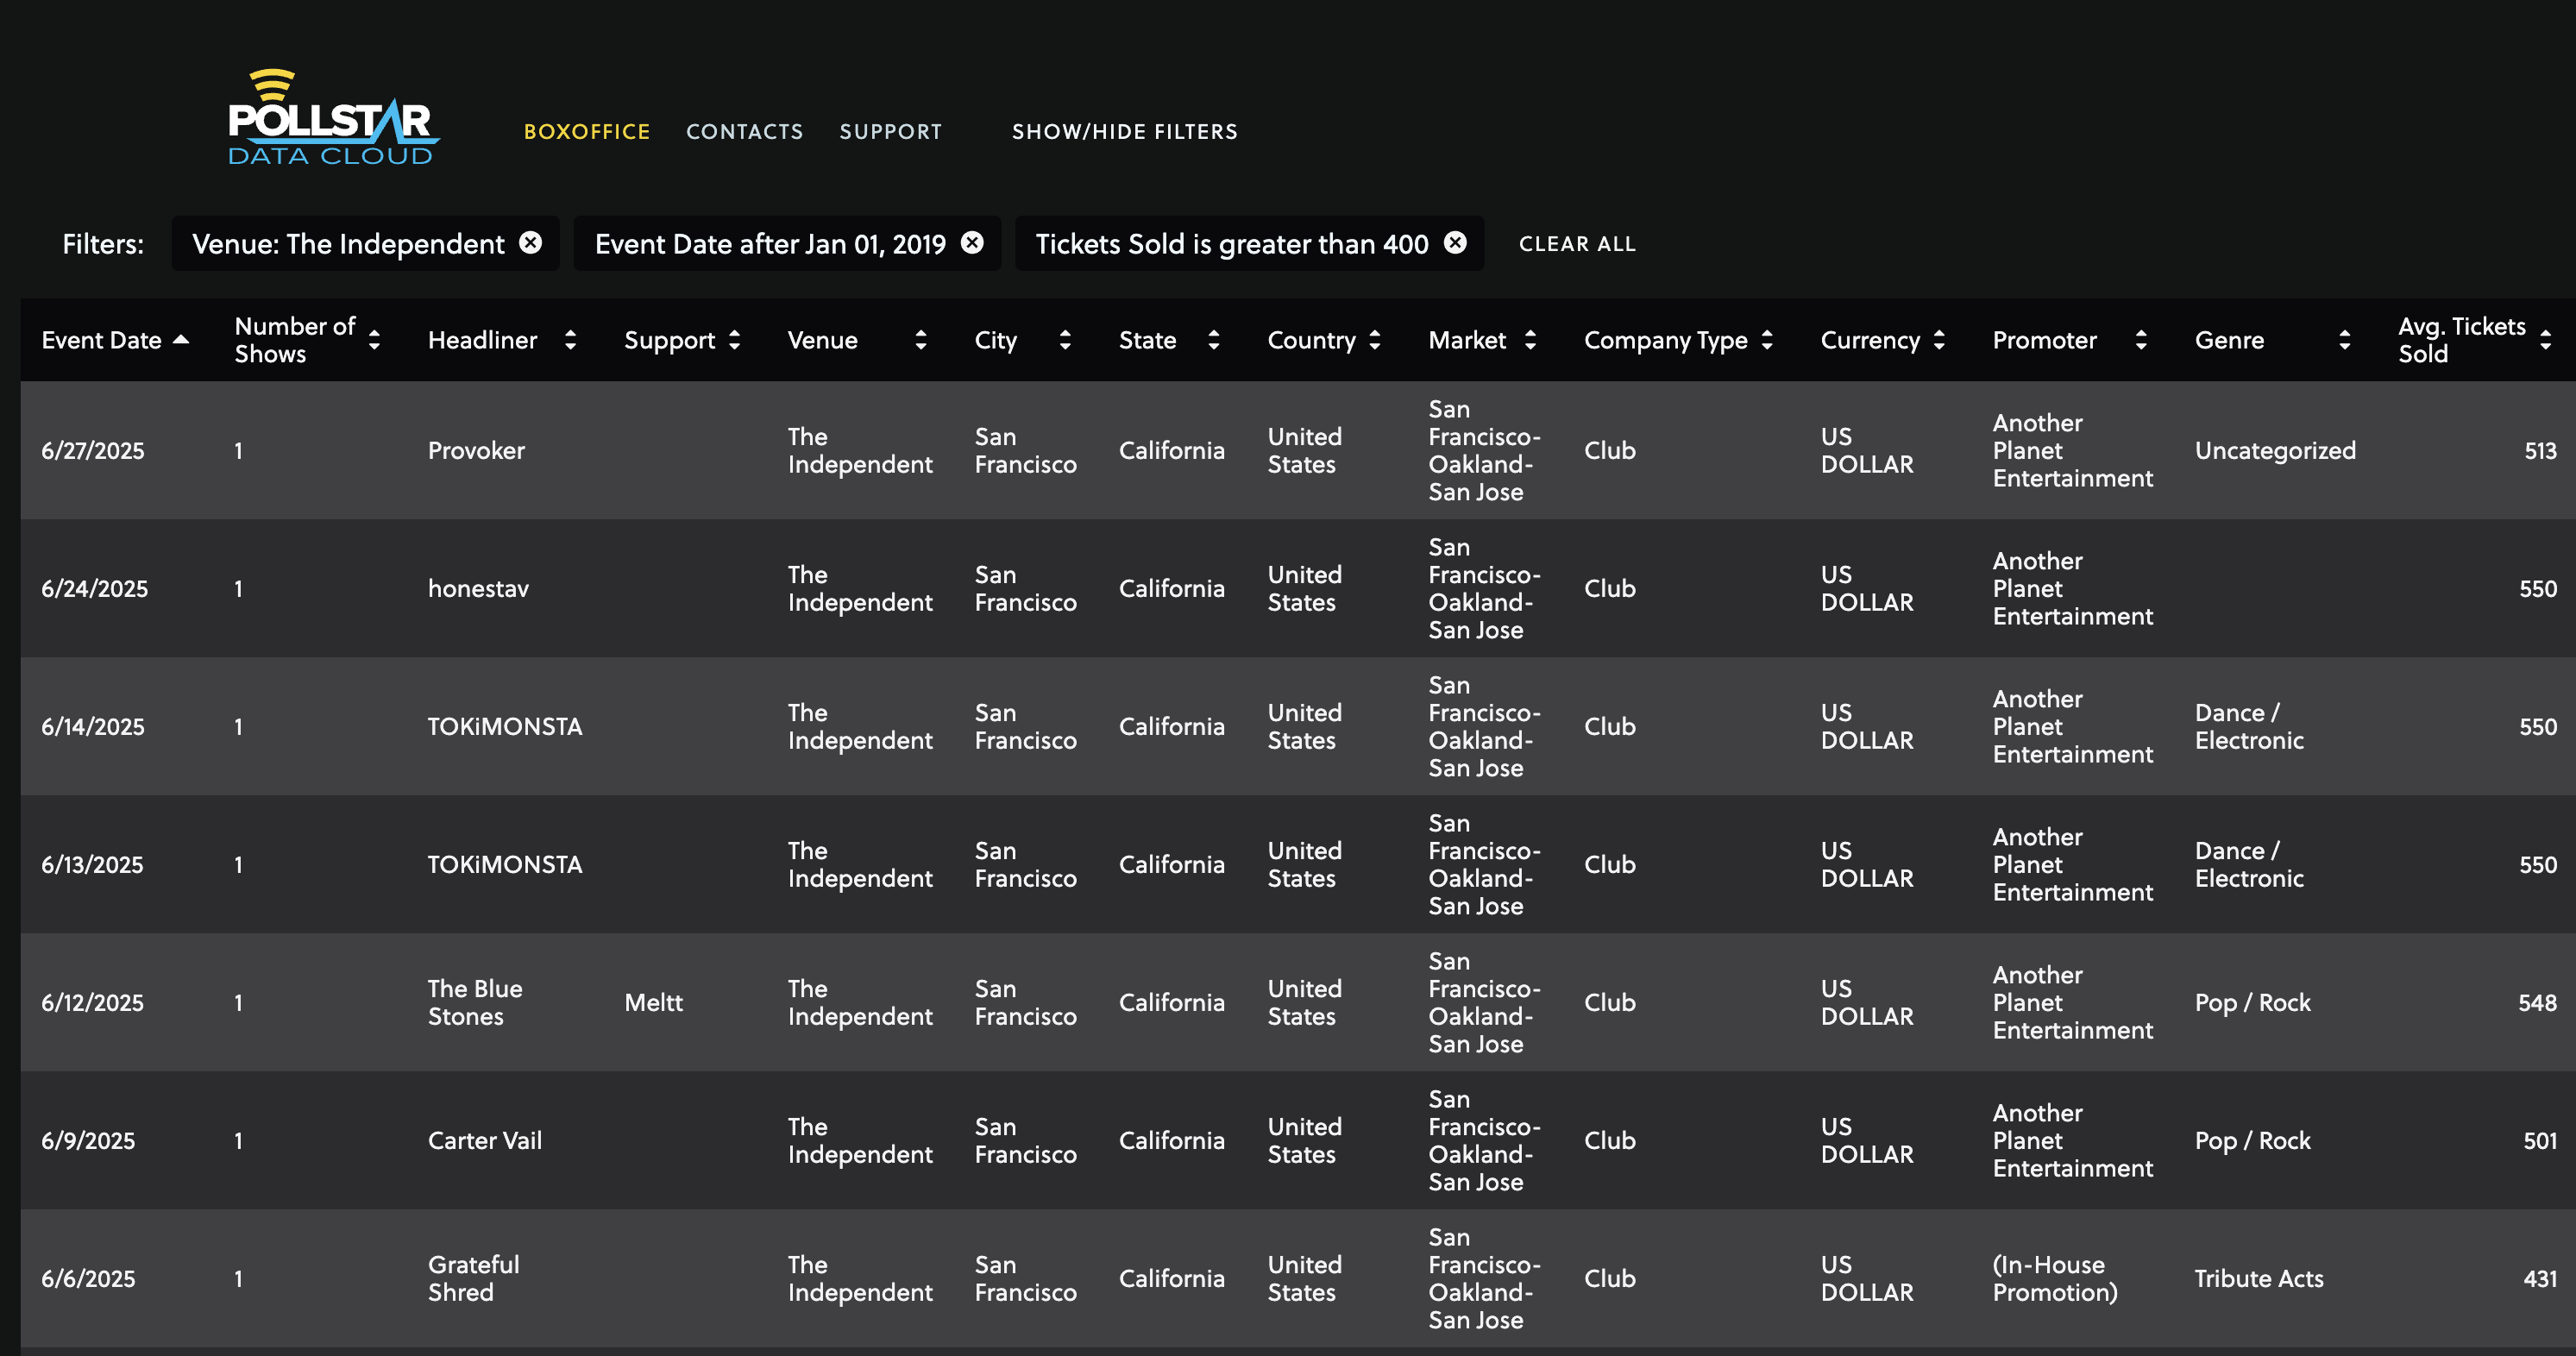Image resolution: width=2576 pixels, height=1356 pixels.
Task: Sort table by Number of Shows arrows
Action: 374,340
